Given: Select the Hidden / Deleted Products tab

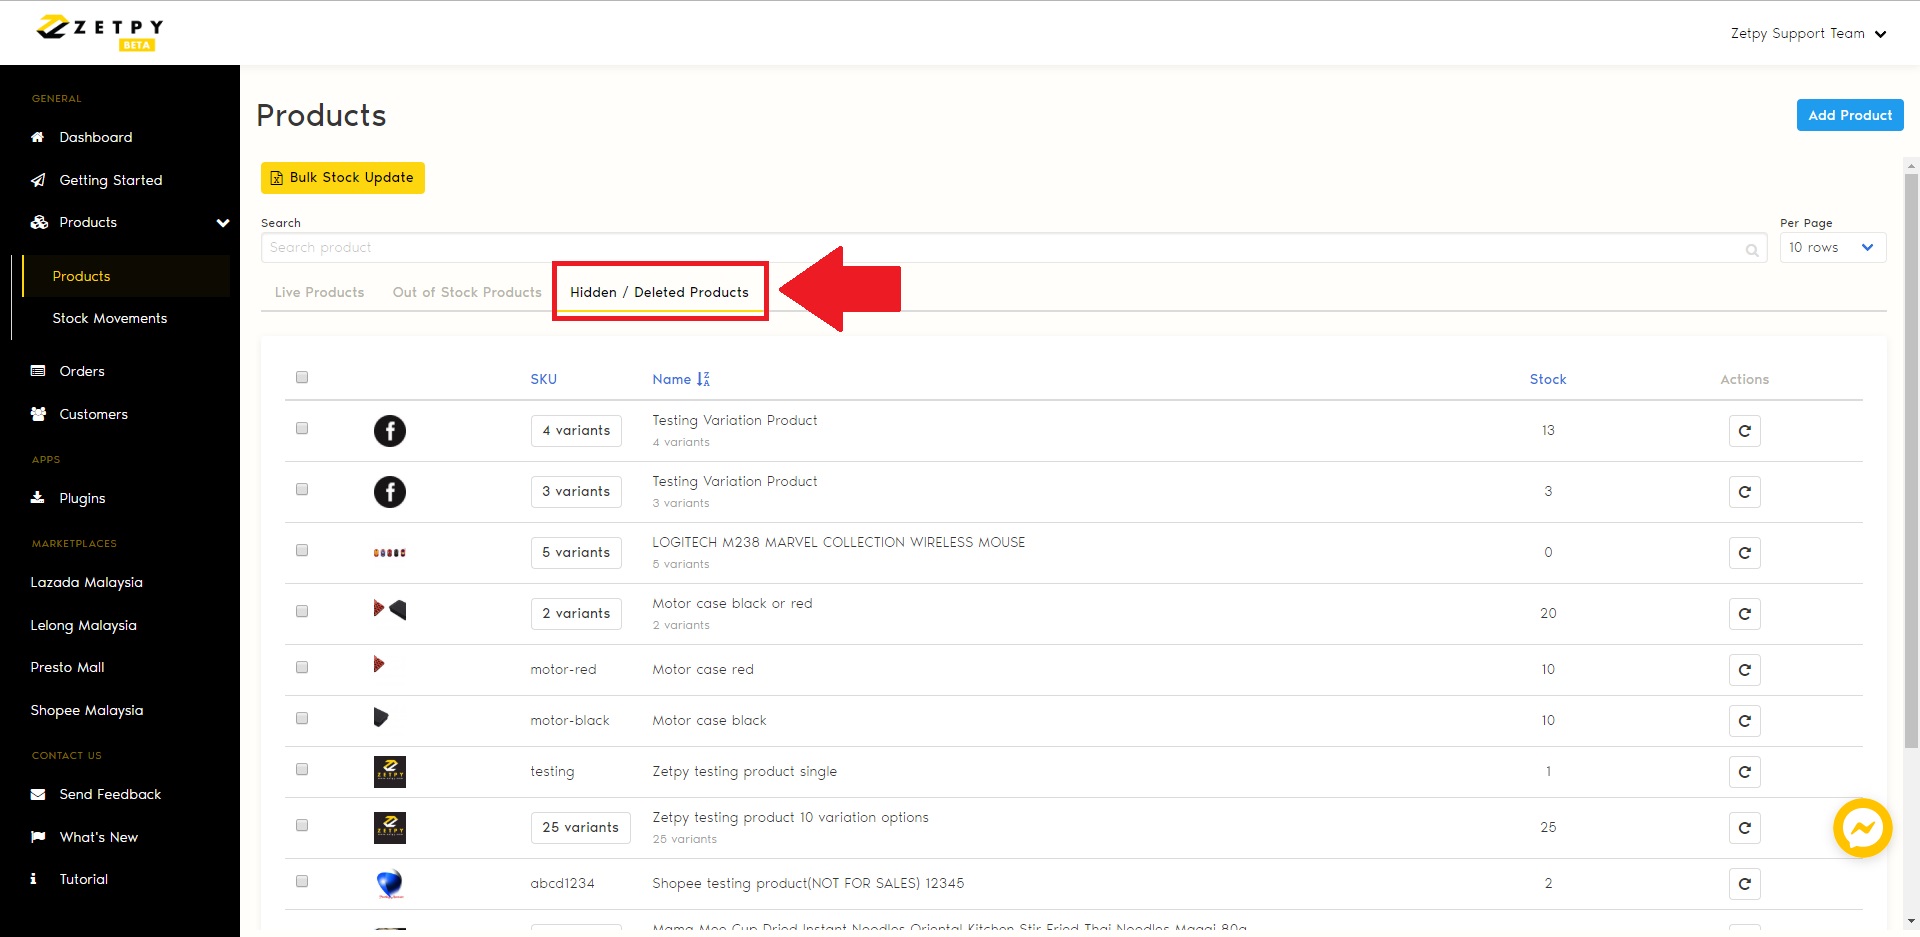Looking at the screenshot, I should pyautogui.click(x=659, y=292).
